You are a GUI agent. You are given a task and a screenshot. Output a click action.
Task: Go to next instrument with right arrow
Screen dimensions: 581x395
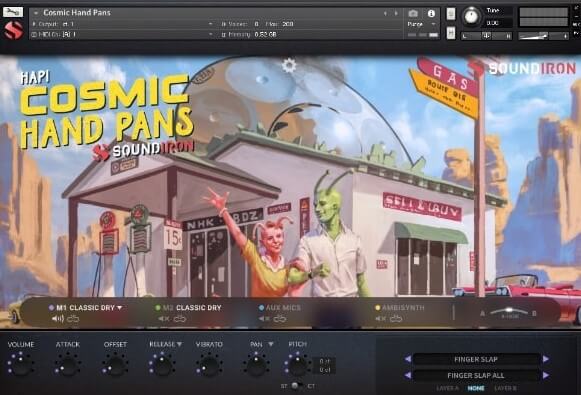(396, 13)
